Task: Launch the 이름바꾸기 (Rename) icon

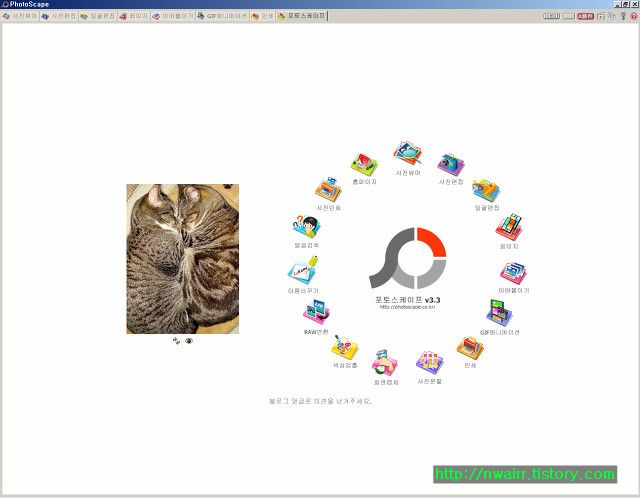Action: tap(303, 271)
